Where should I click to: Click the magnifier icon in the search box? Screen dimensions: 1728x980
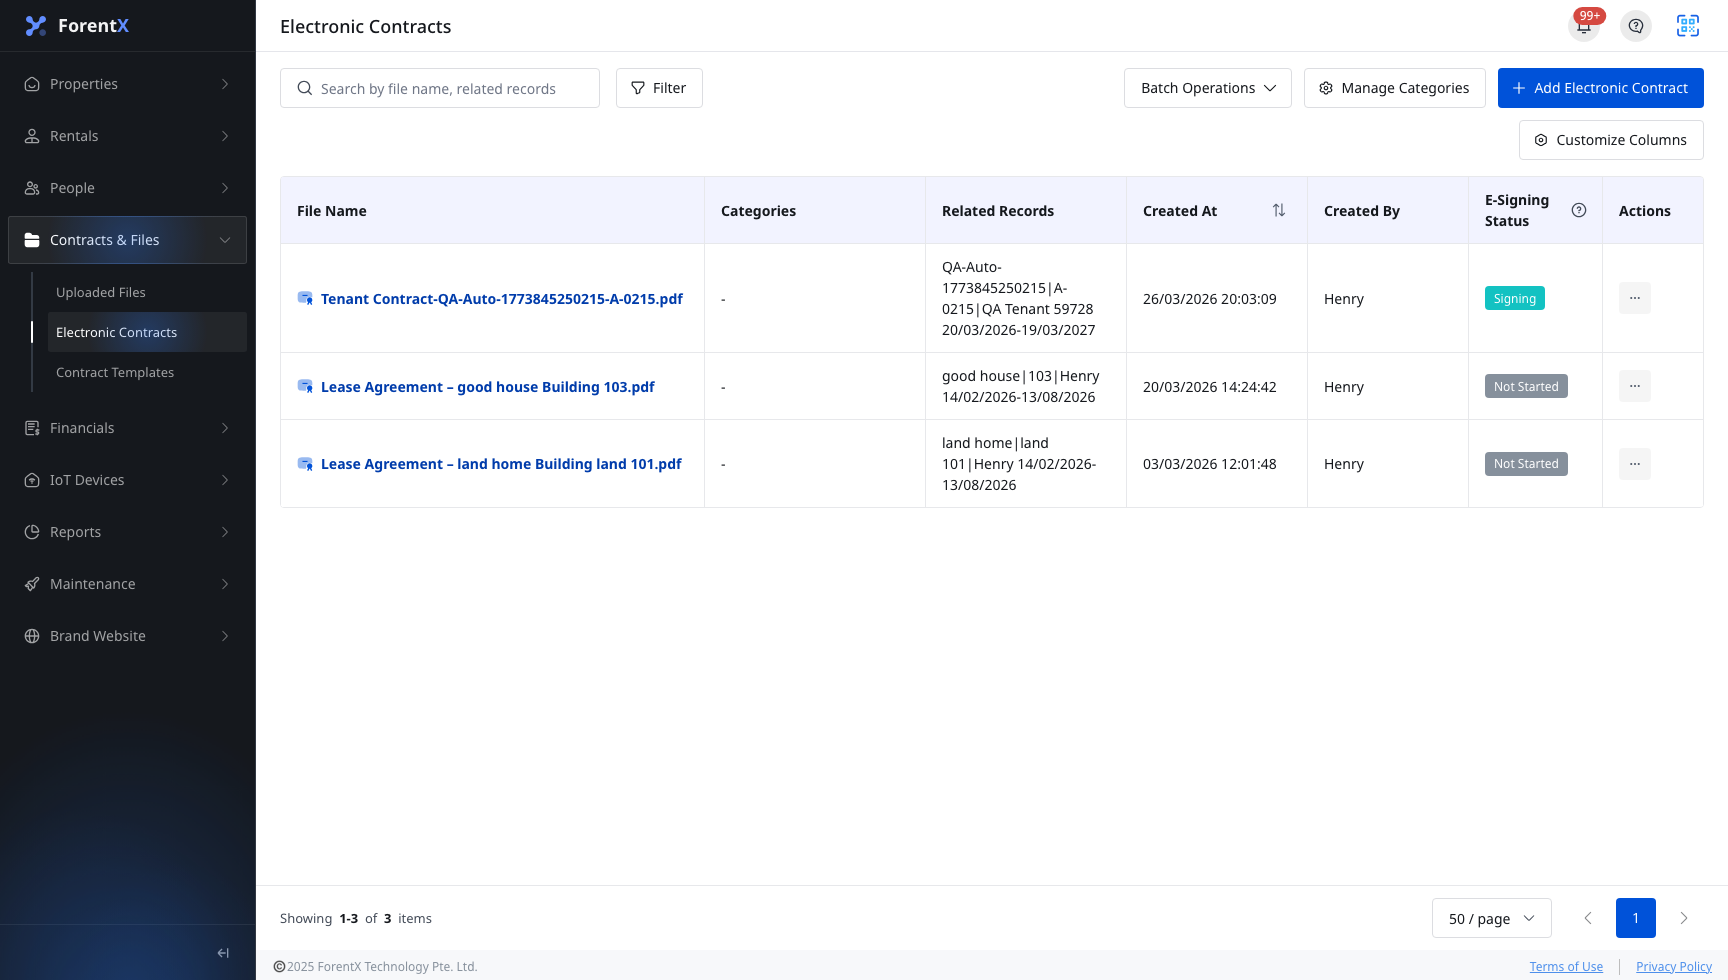(x=305, y=88)
